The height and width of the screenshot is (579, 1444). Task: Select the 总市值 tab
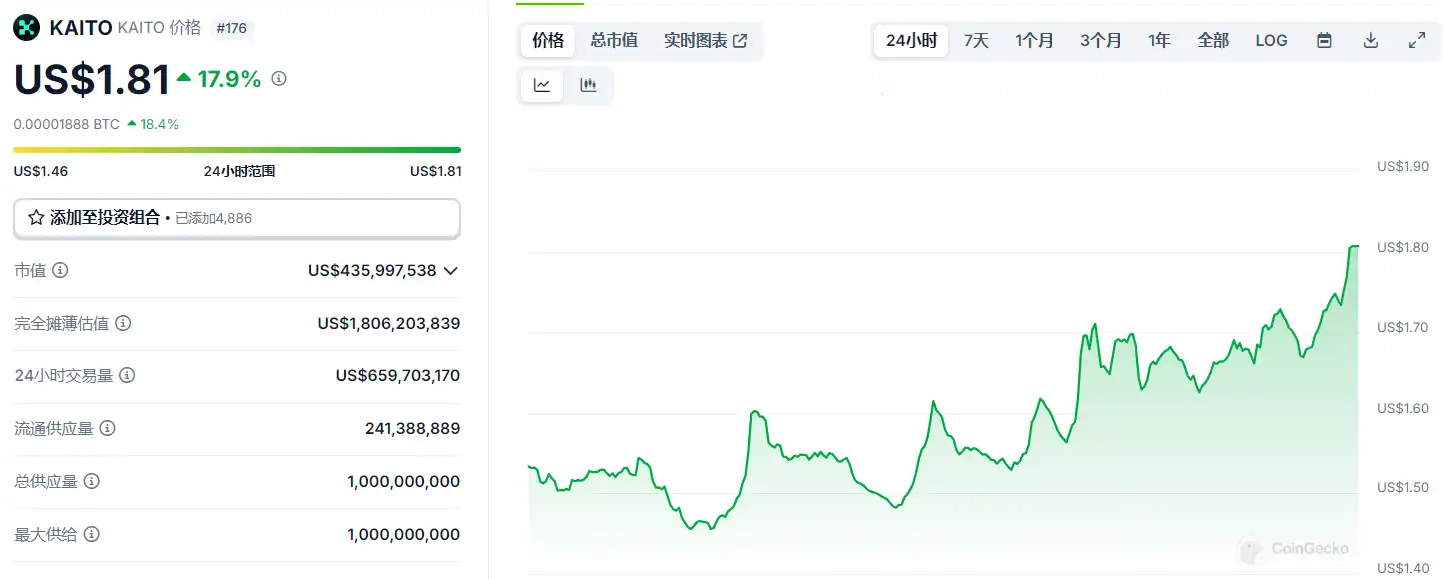pyautogui.click(x=614, y=41)
